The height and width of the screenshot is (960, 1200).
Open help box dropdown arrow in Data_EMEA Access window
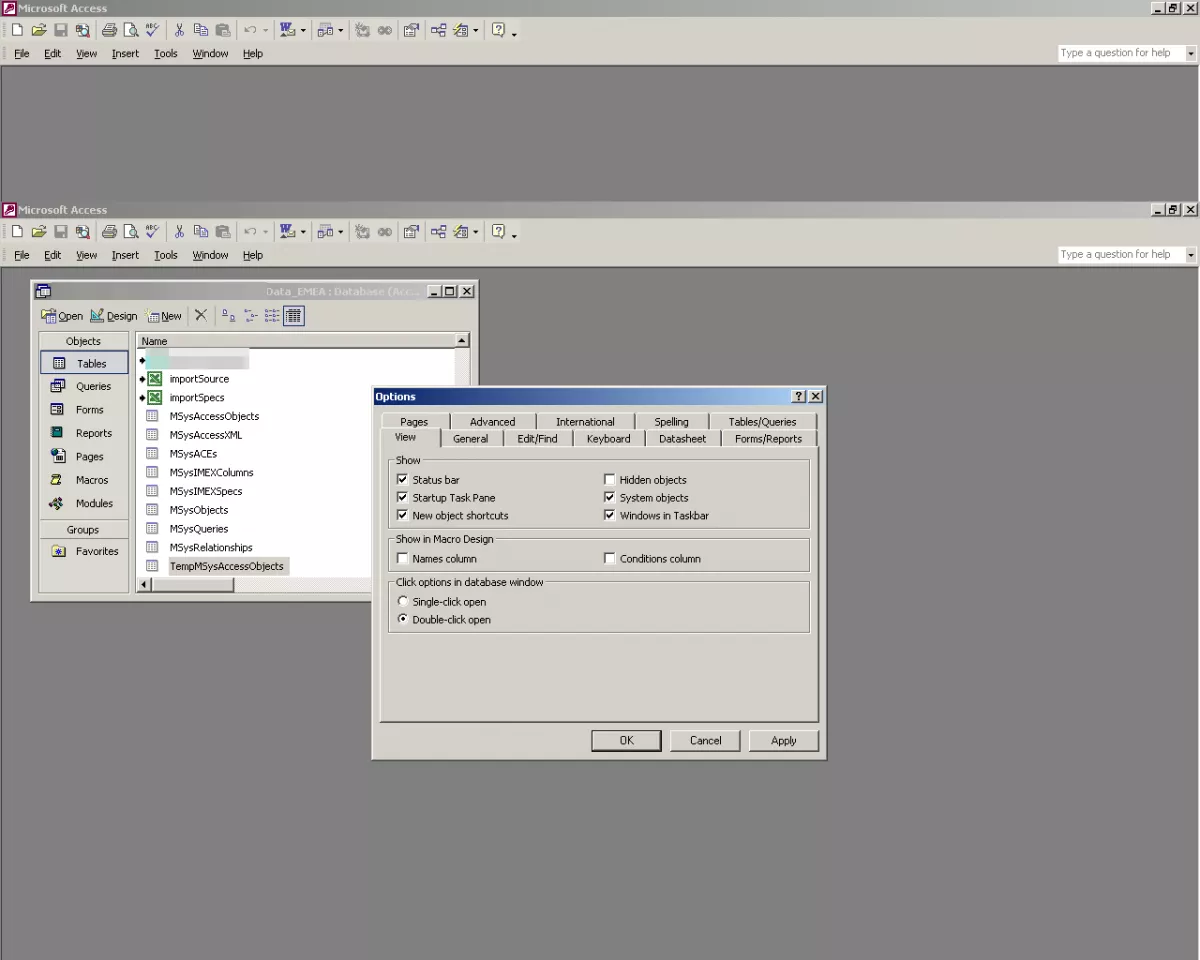(1190, 255)
